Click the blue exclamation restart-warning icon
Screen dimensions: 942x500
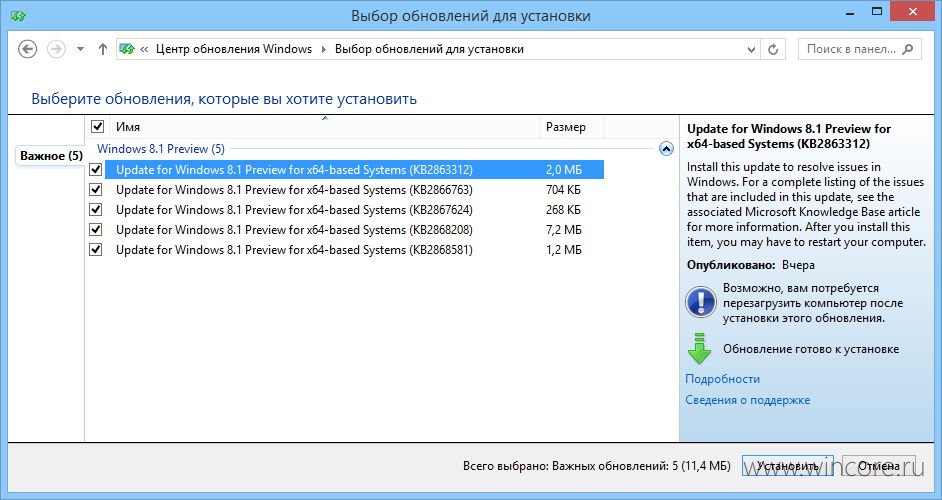point(700,302)
